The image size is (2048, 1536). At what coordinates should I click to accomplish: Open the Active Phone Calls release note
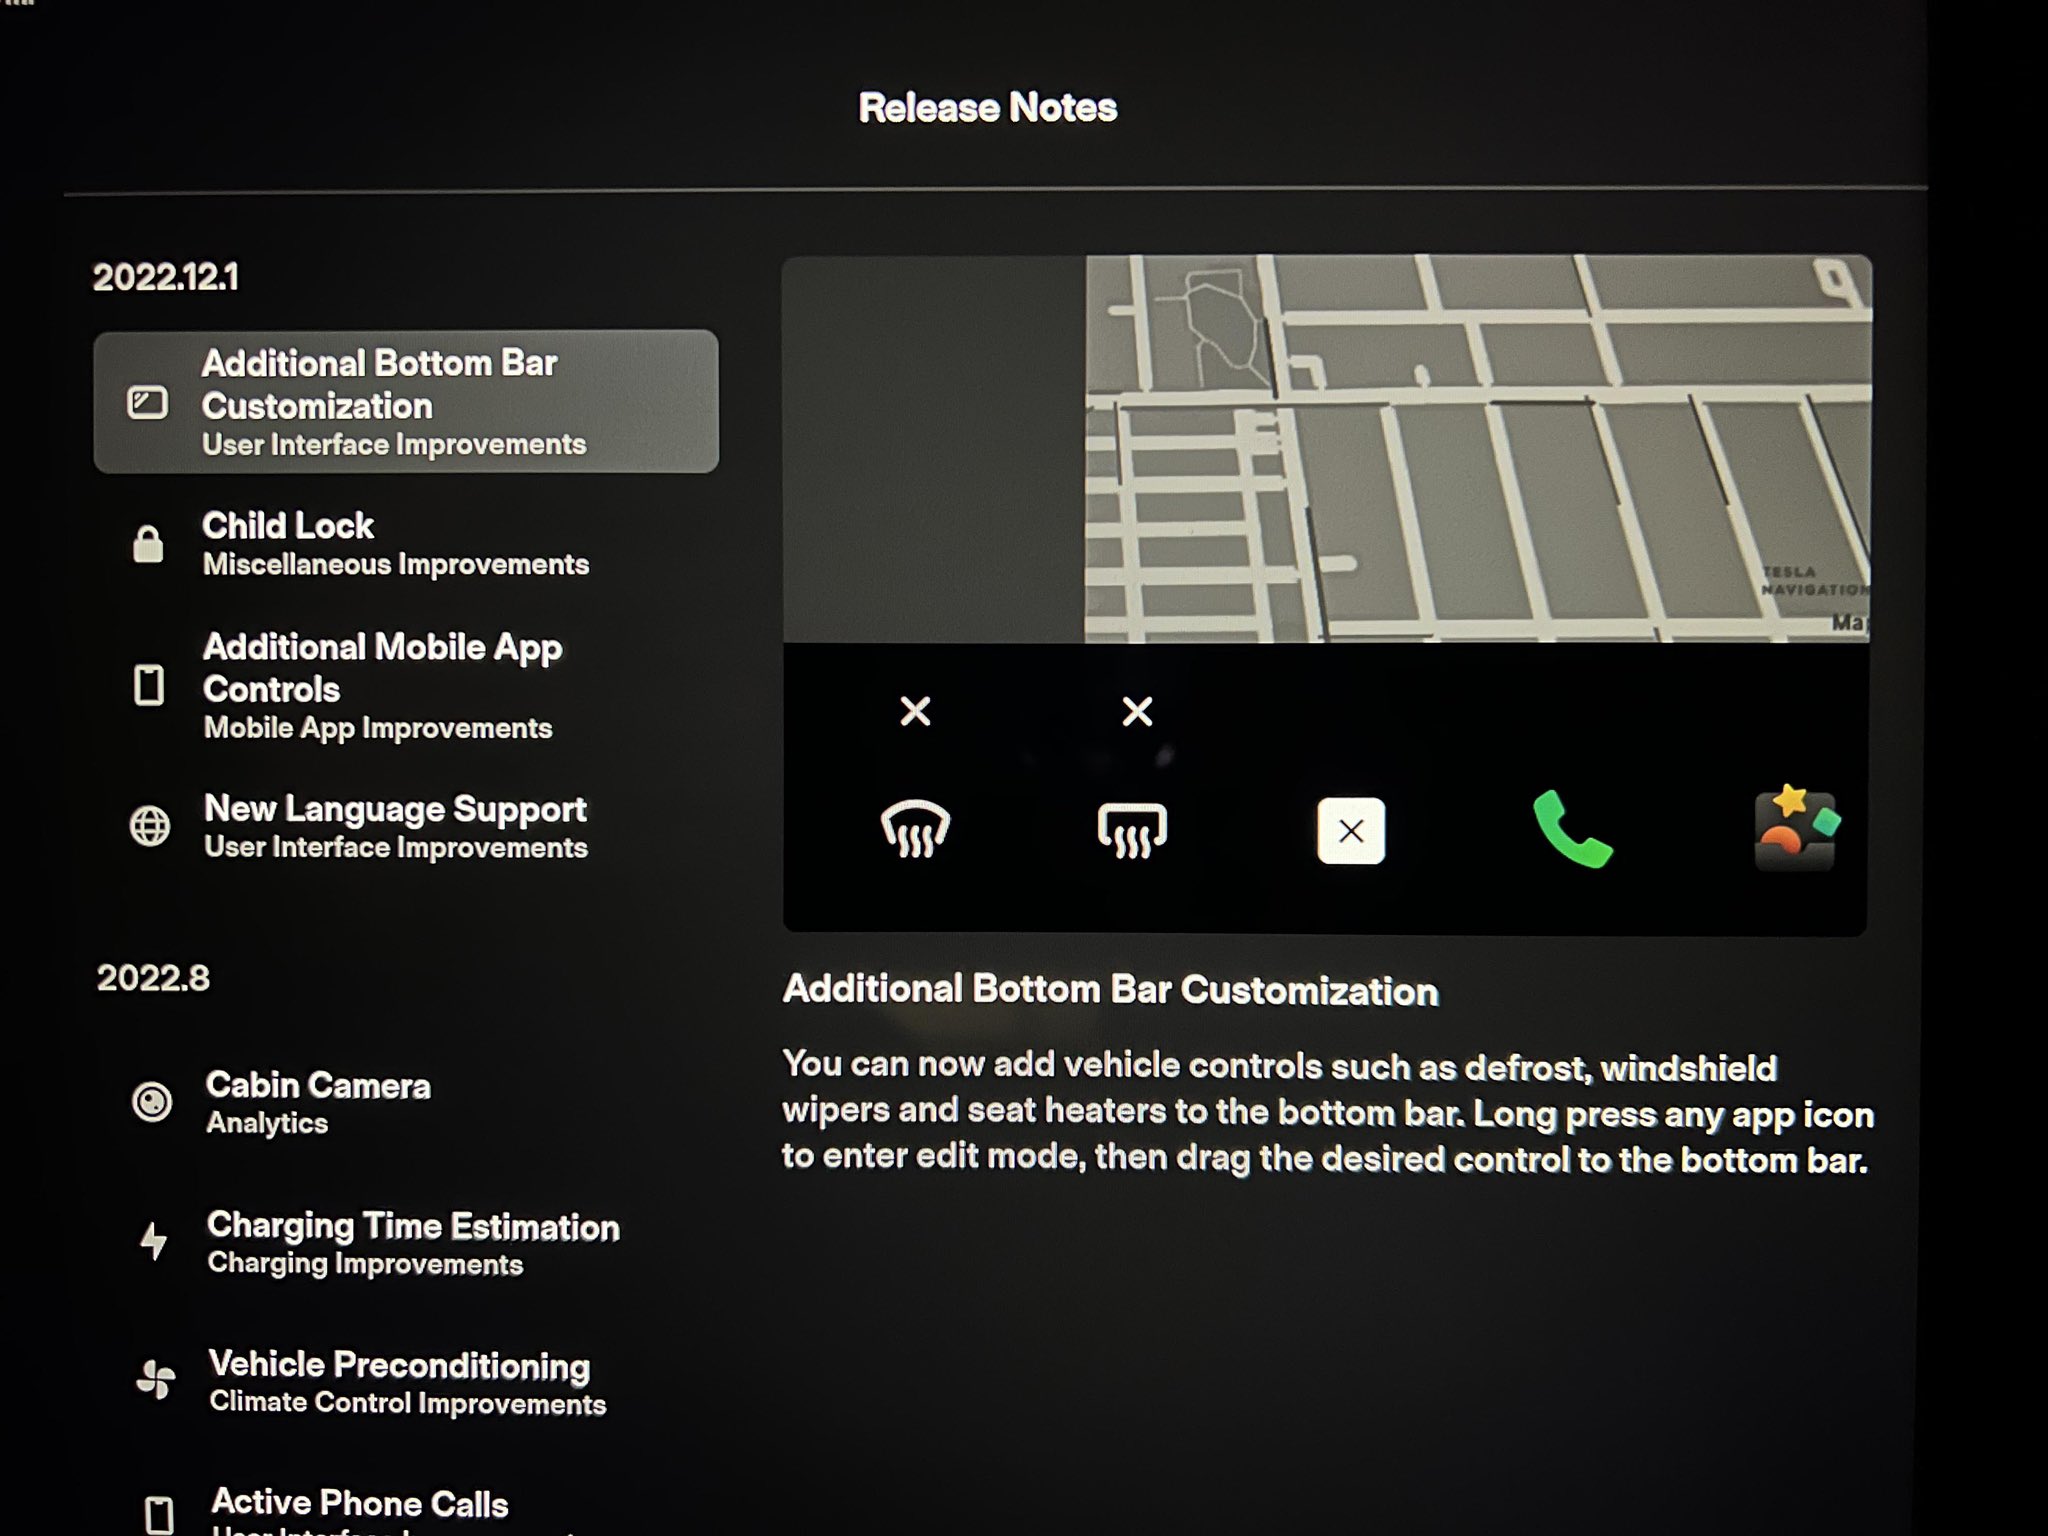click(x=360, y=1502)
